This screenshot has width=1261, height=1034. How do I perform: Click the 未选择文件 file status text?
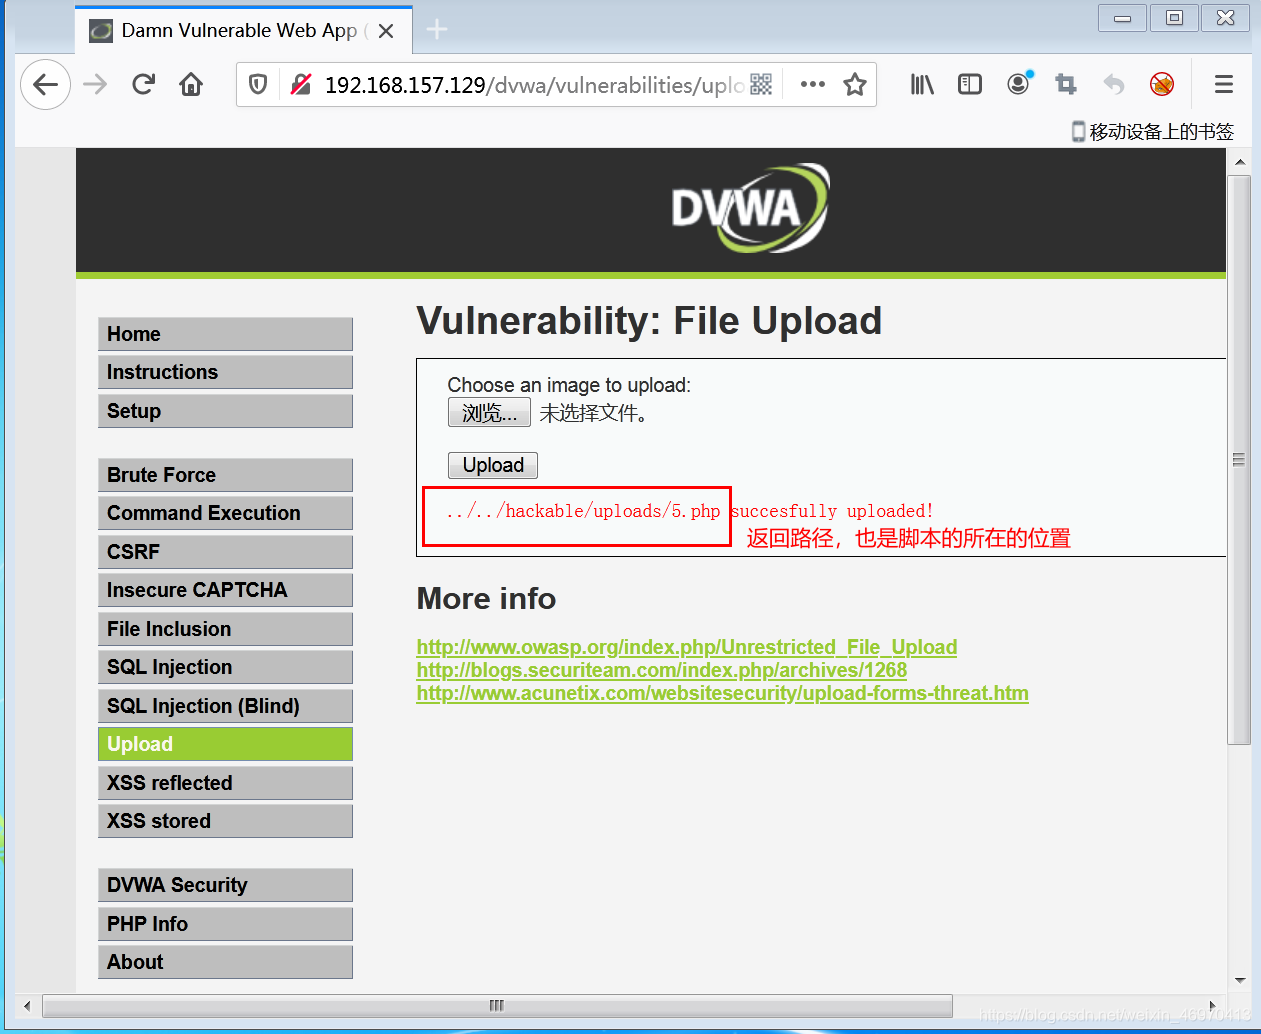coord(594,413)
